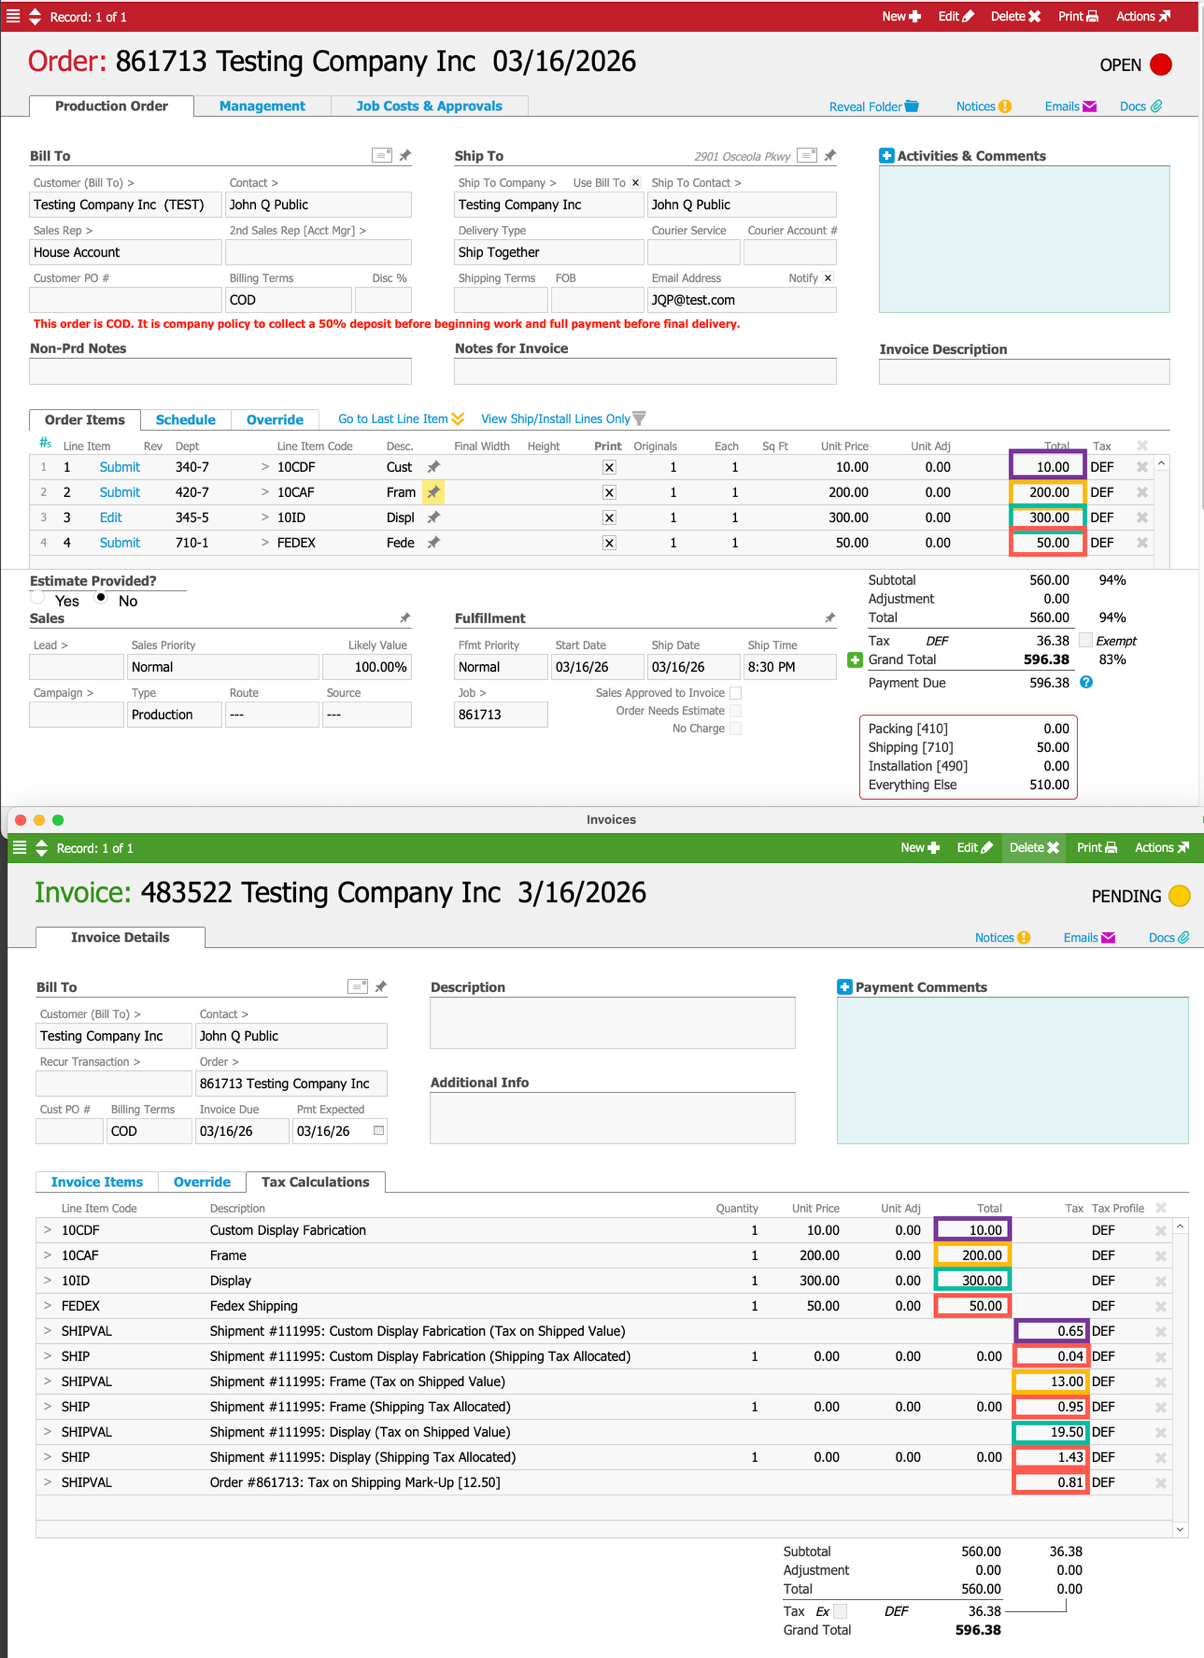The height and width of the screenshot is (1658, 1204).
Task: Add an activity with the plus icon
Action: pyautogui.click(x=886, y=156)
